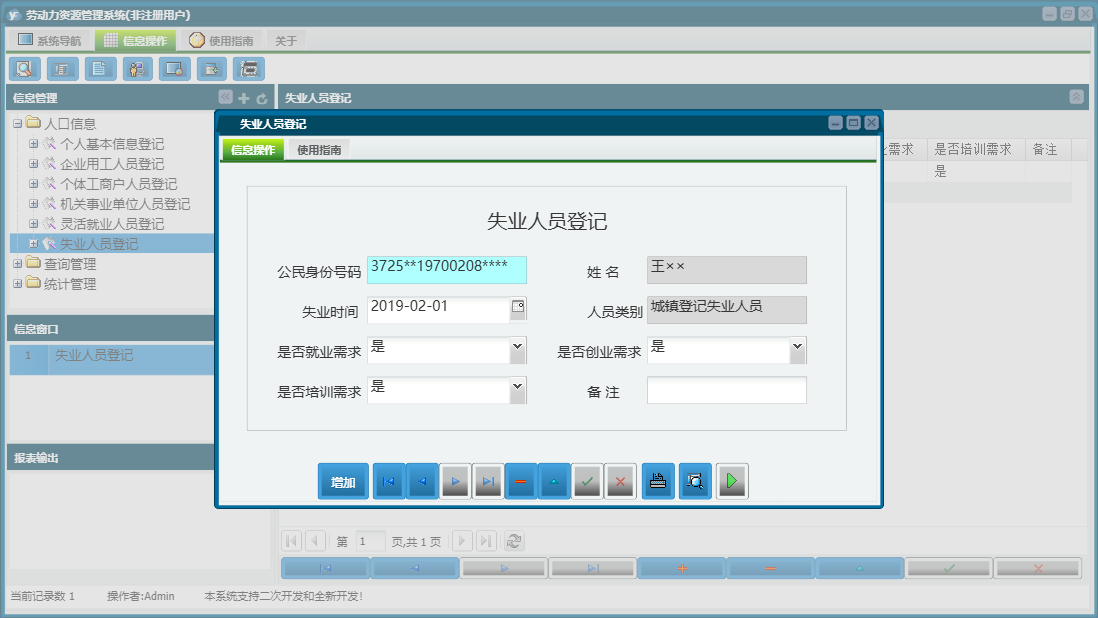
Task: Click inside the 备注 input field
Action: [727, 390]
